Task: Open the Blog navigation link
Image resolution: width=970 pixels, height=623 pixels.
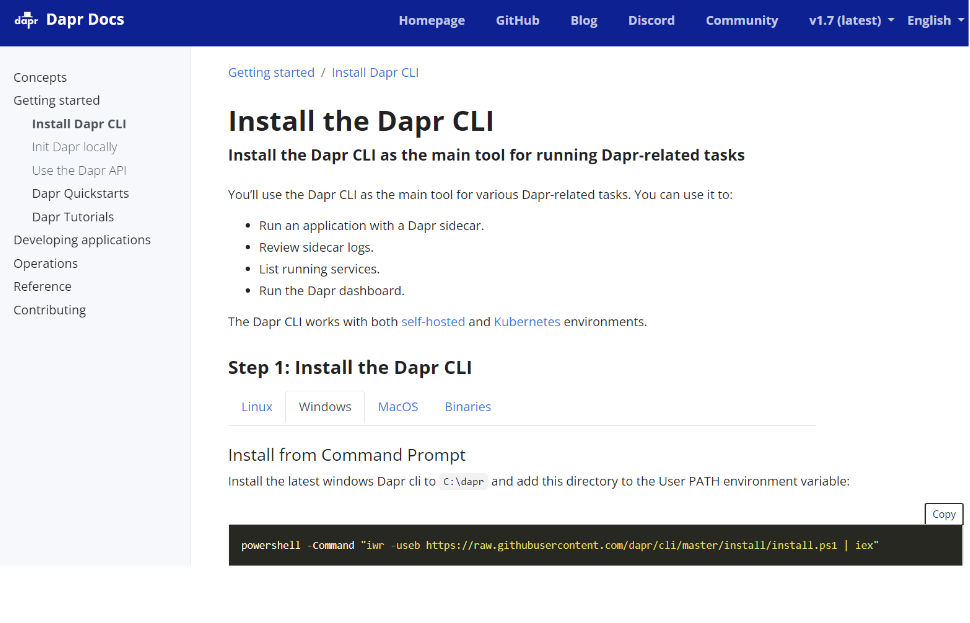Action: point(584,20)
